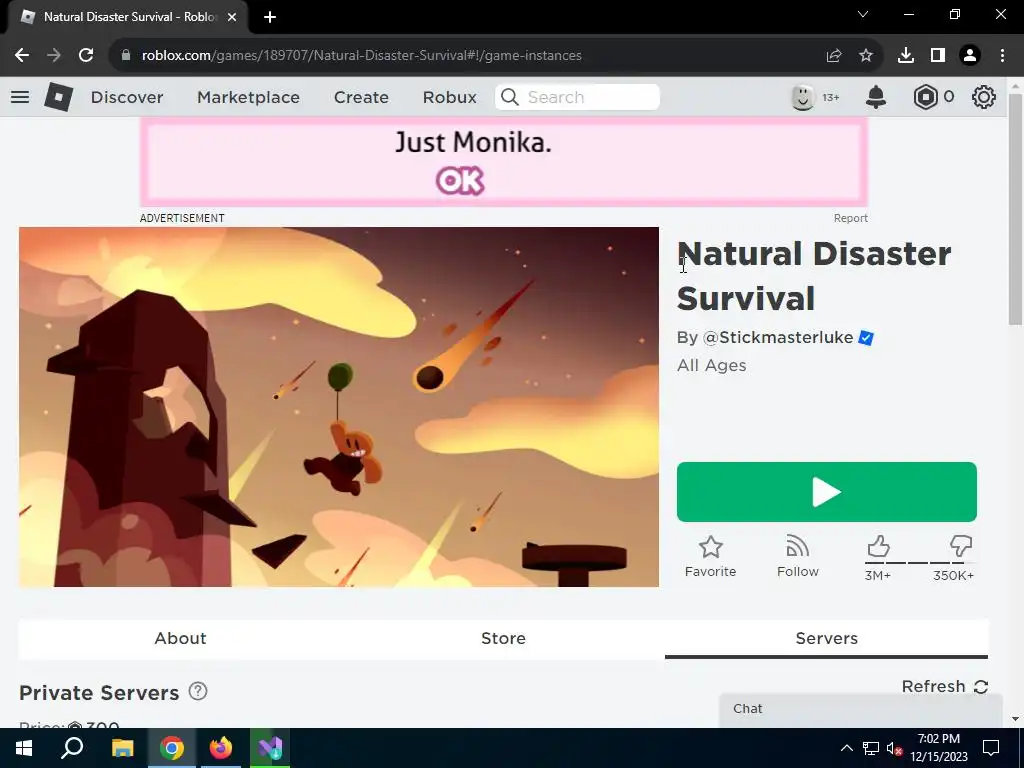The height and width of the screenshot is (768, 1024).
Task: Open Chrome profile avatar
Action: (x=970, y=56)
